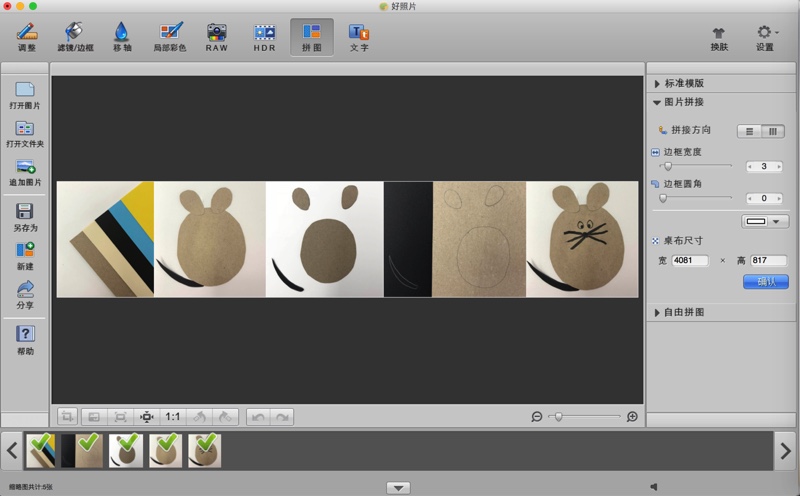Toggle the whiskered mouse thumbnail checkmark

(205, 451)
